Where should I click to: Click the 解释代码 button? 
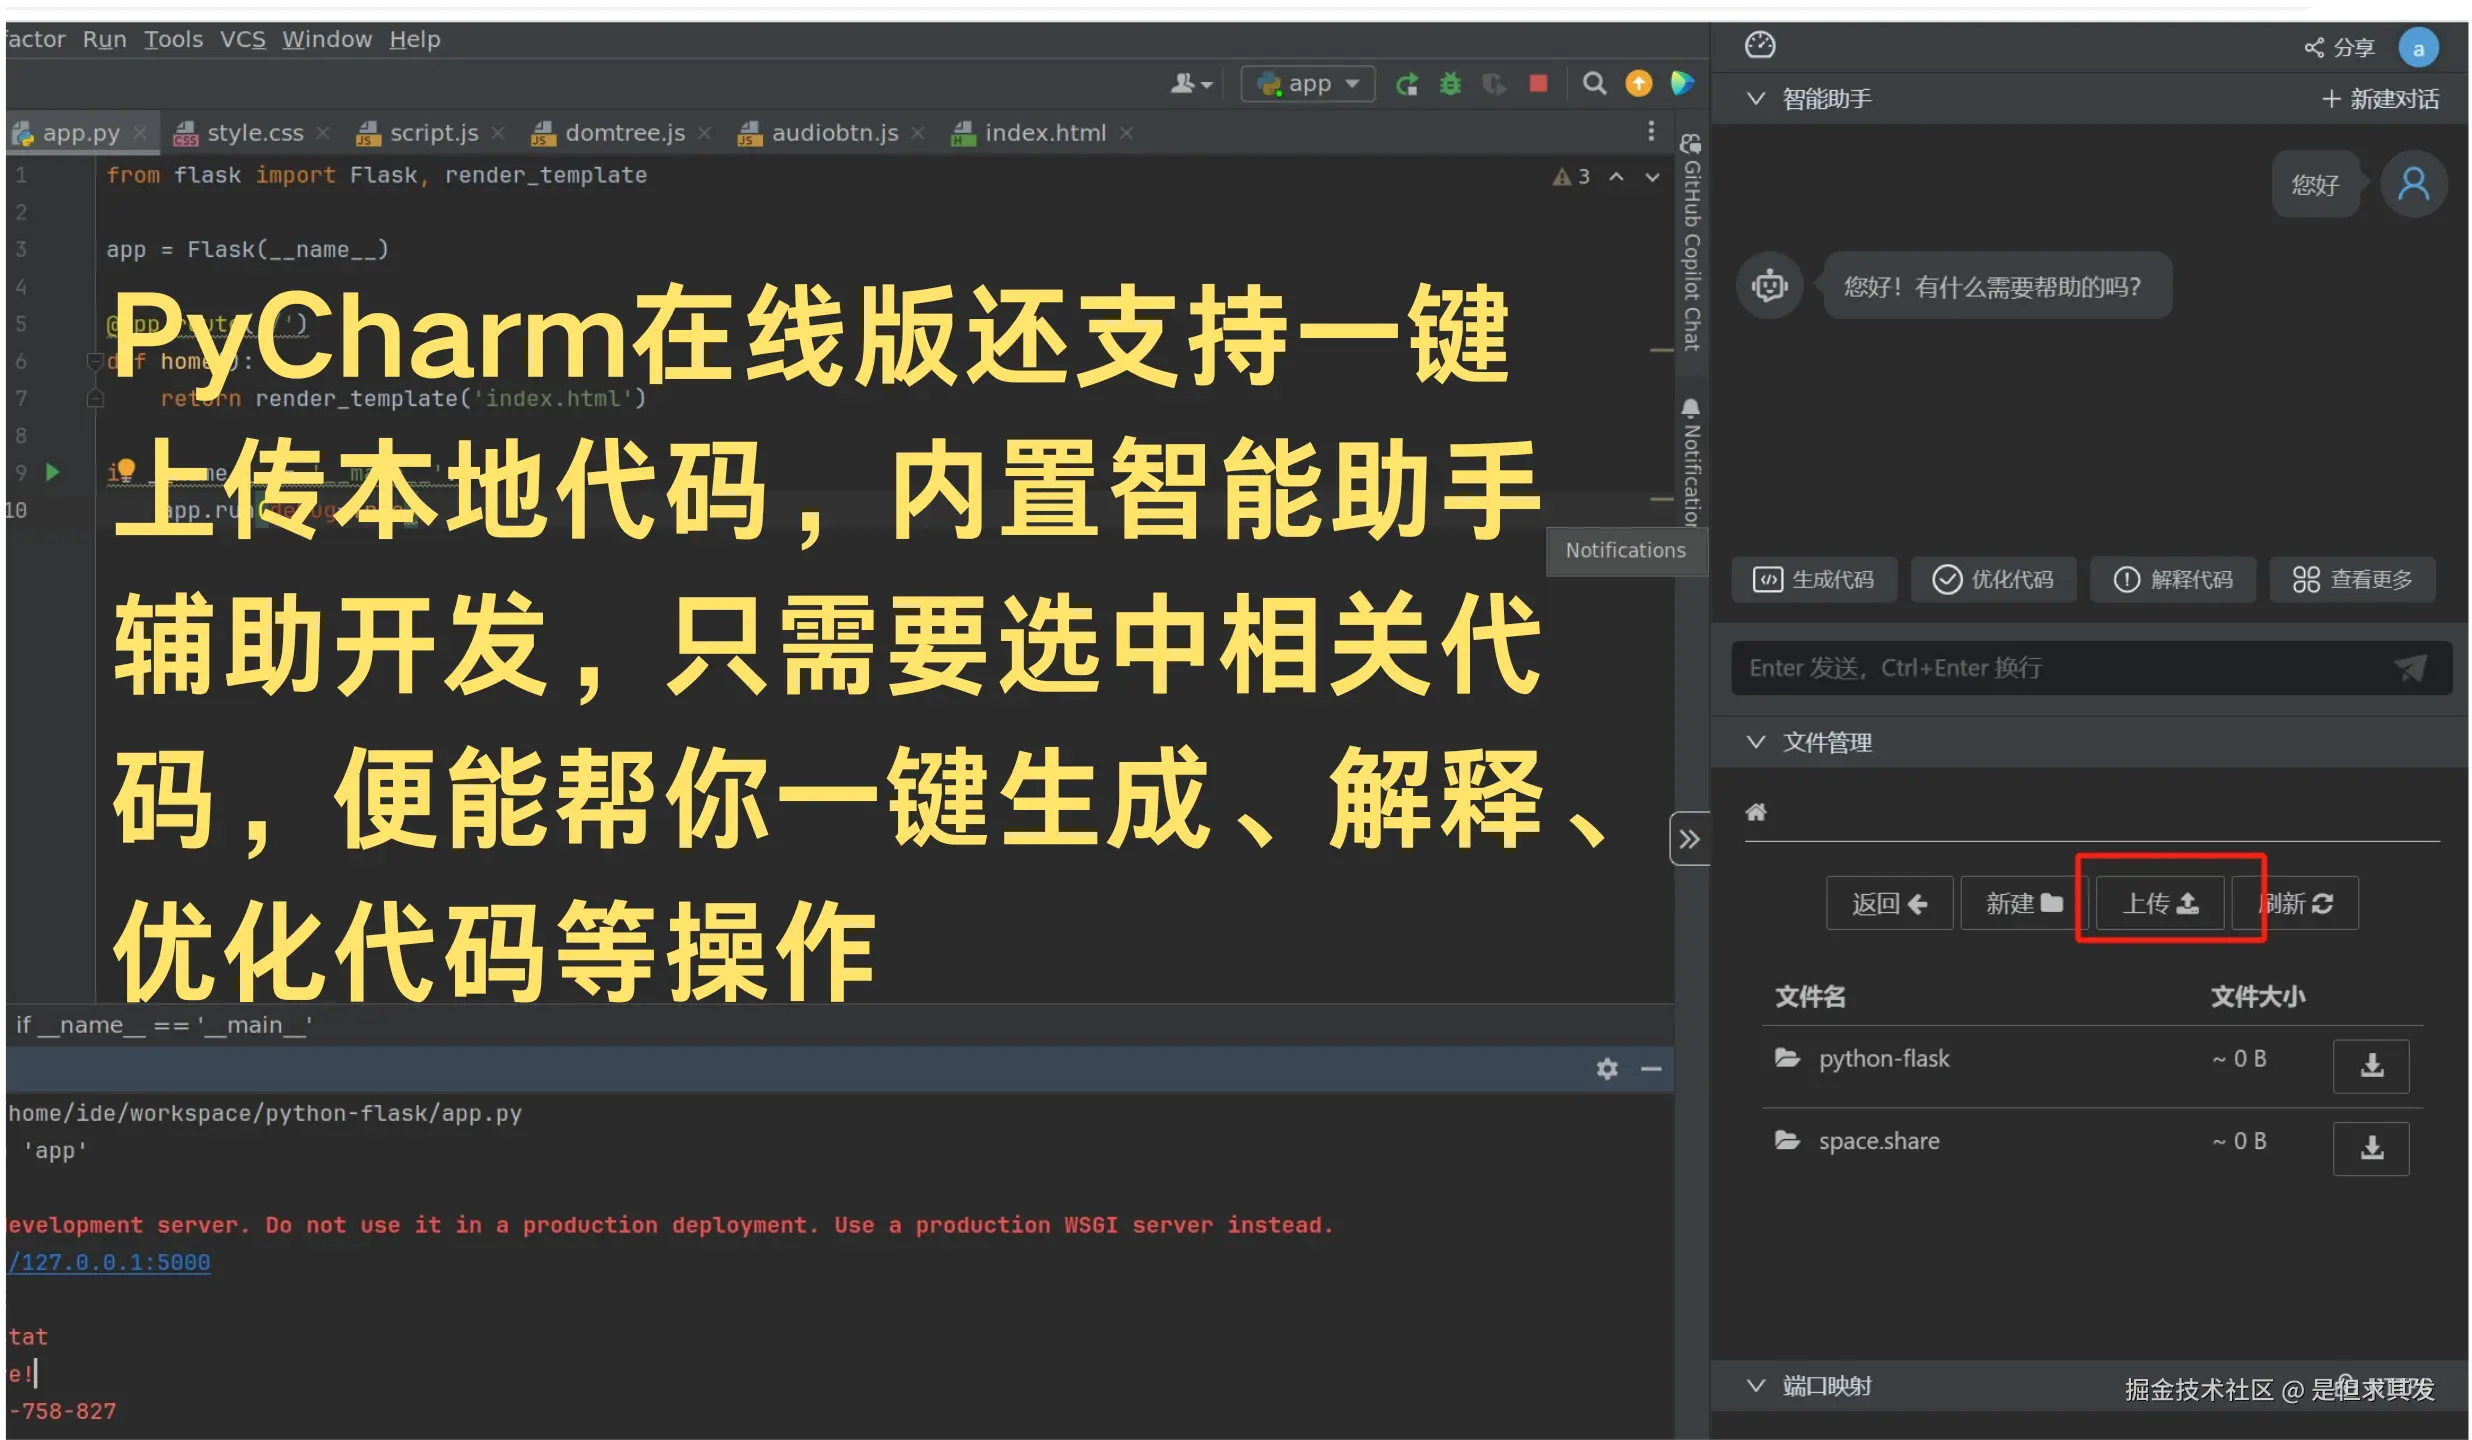(x=2173, y=579)
